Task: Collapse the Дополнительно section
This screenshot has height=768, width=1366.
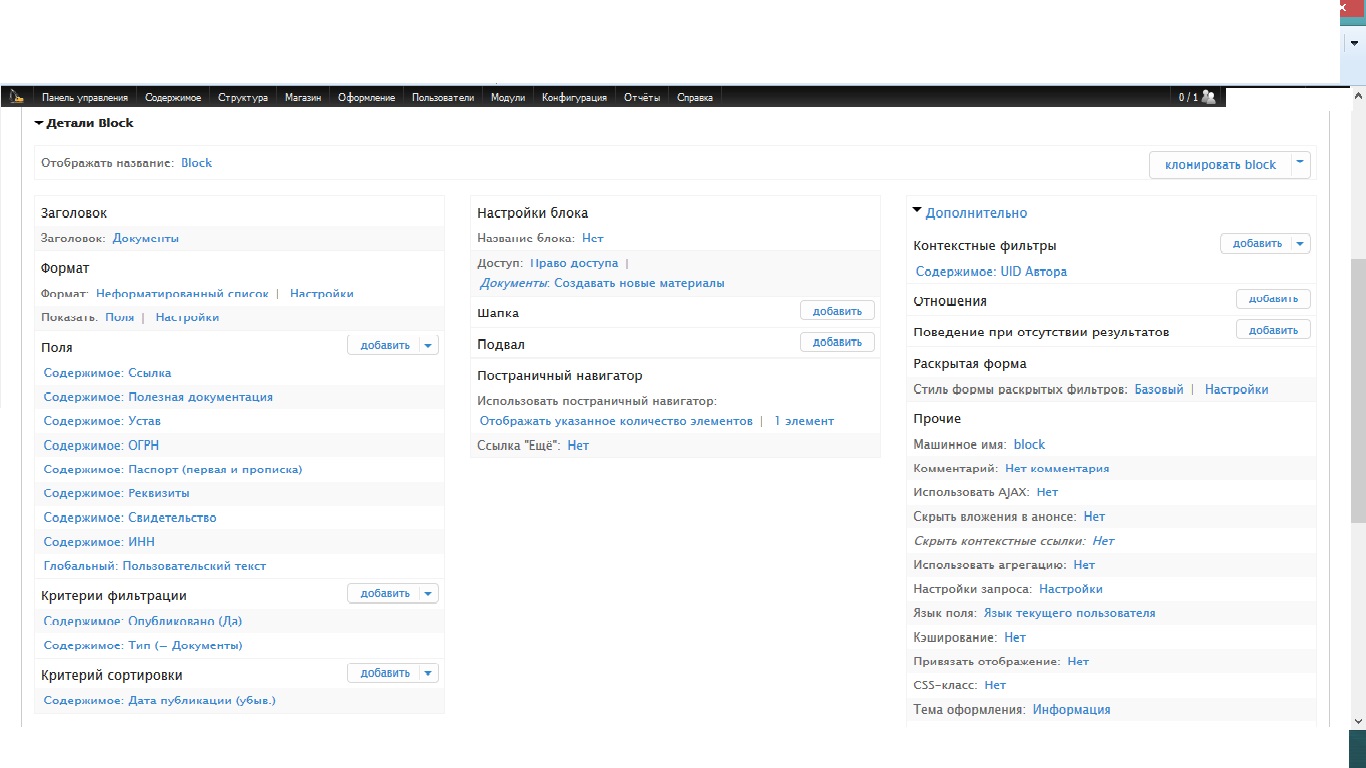Action: point(917,211)
